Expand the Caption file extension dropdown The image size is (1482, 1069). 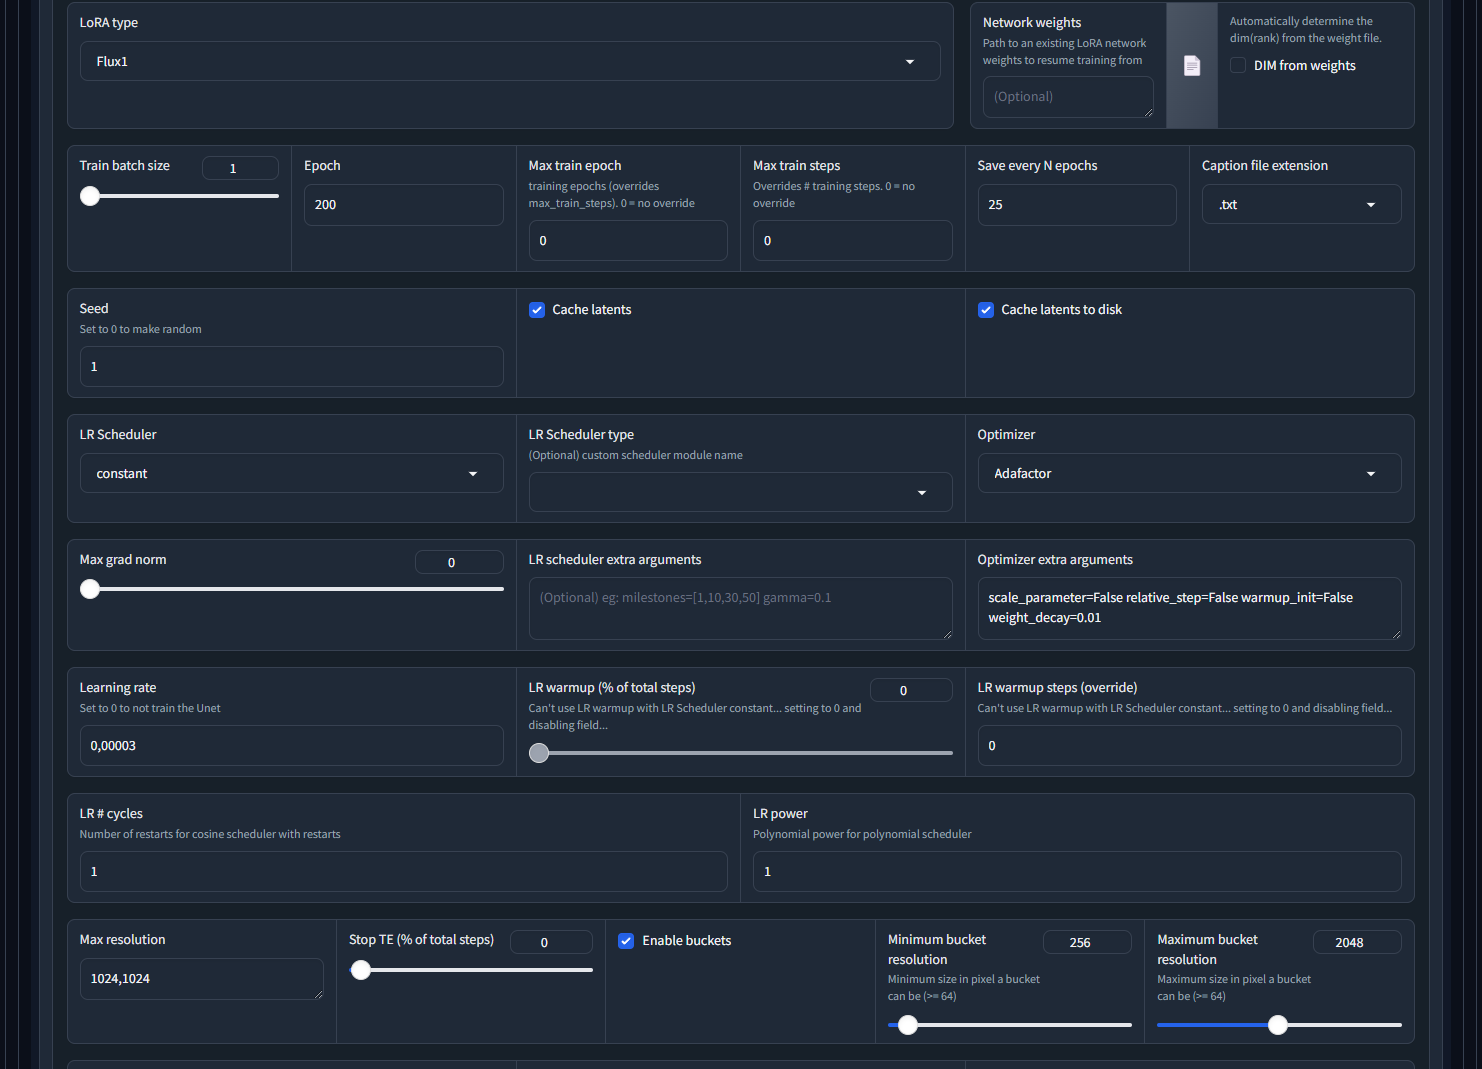(x=1301, y=204)
